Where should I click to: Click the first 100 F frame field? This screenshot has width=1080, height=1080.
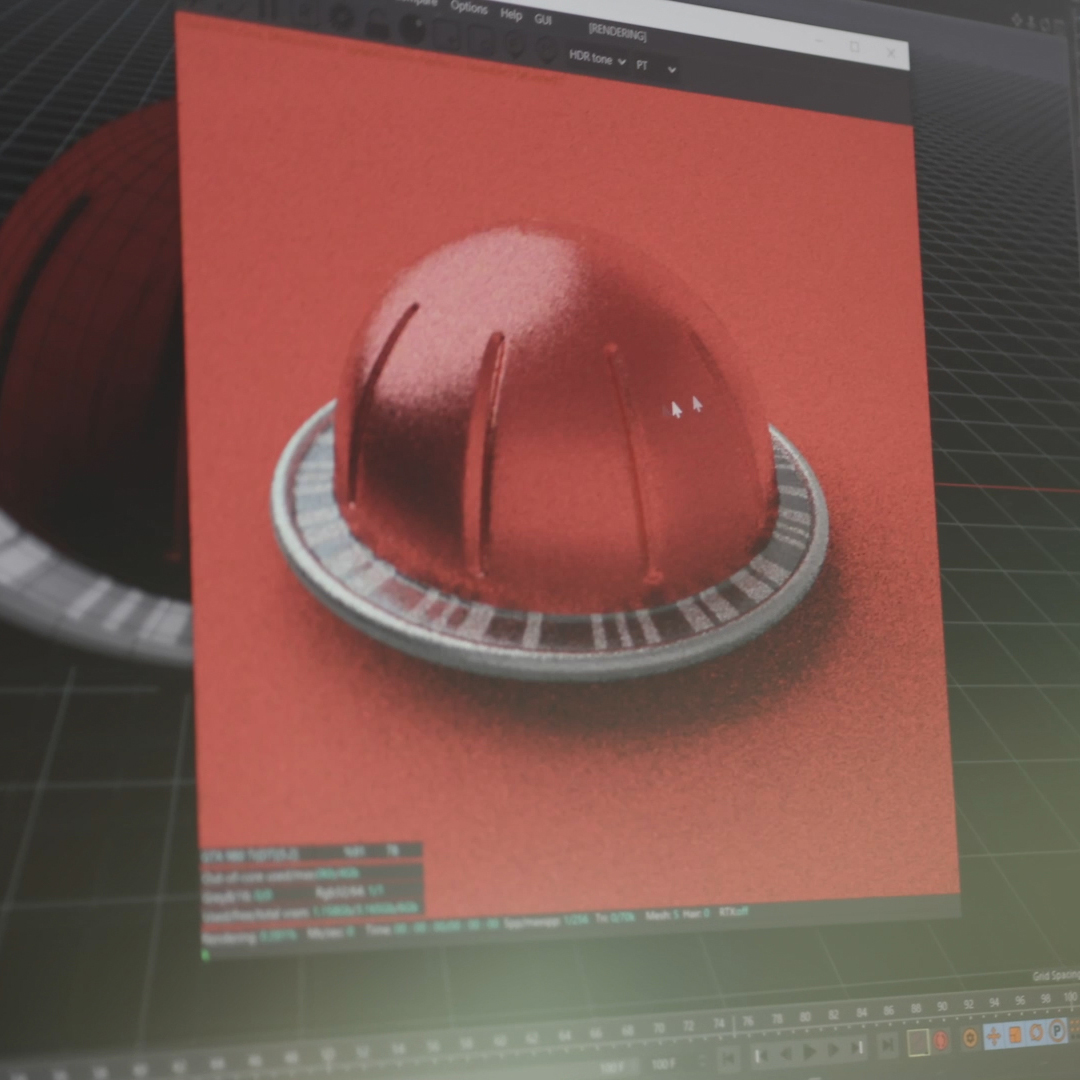[612, 1067]
